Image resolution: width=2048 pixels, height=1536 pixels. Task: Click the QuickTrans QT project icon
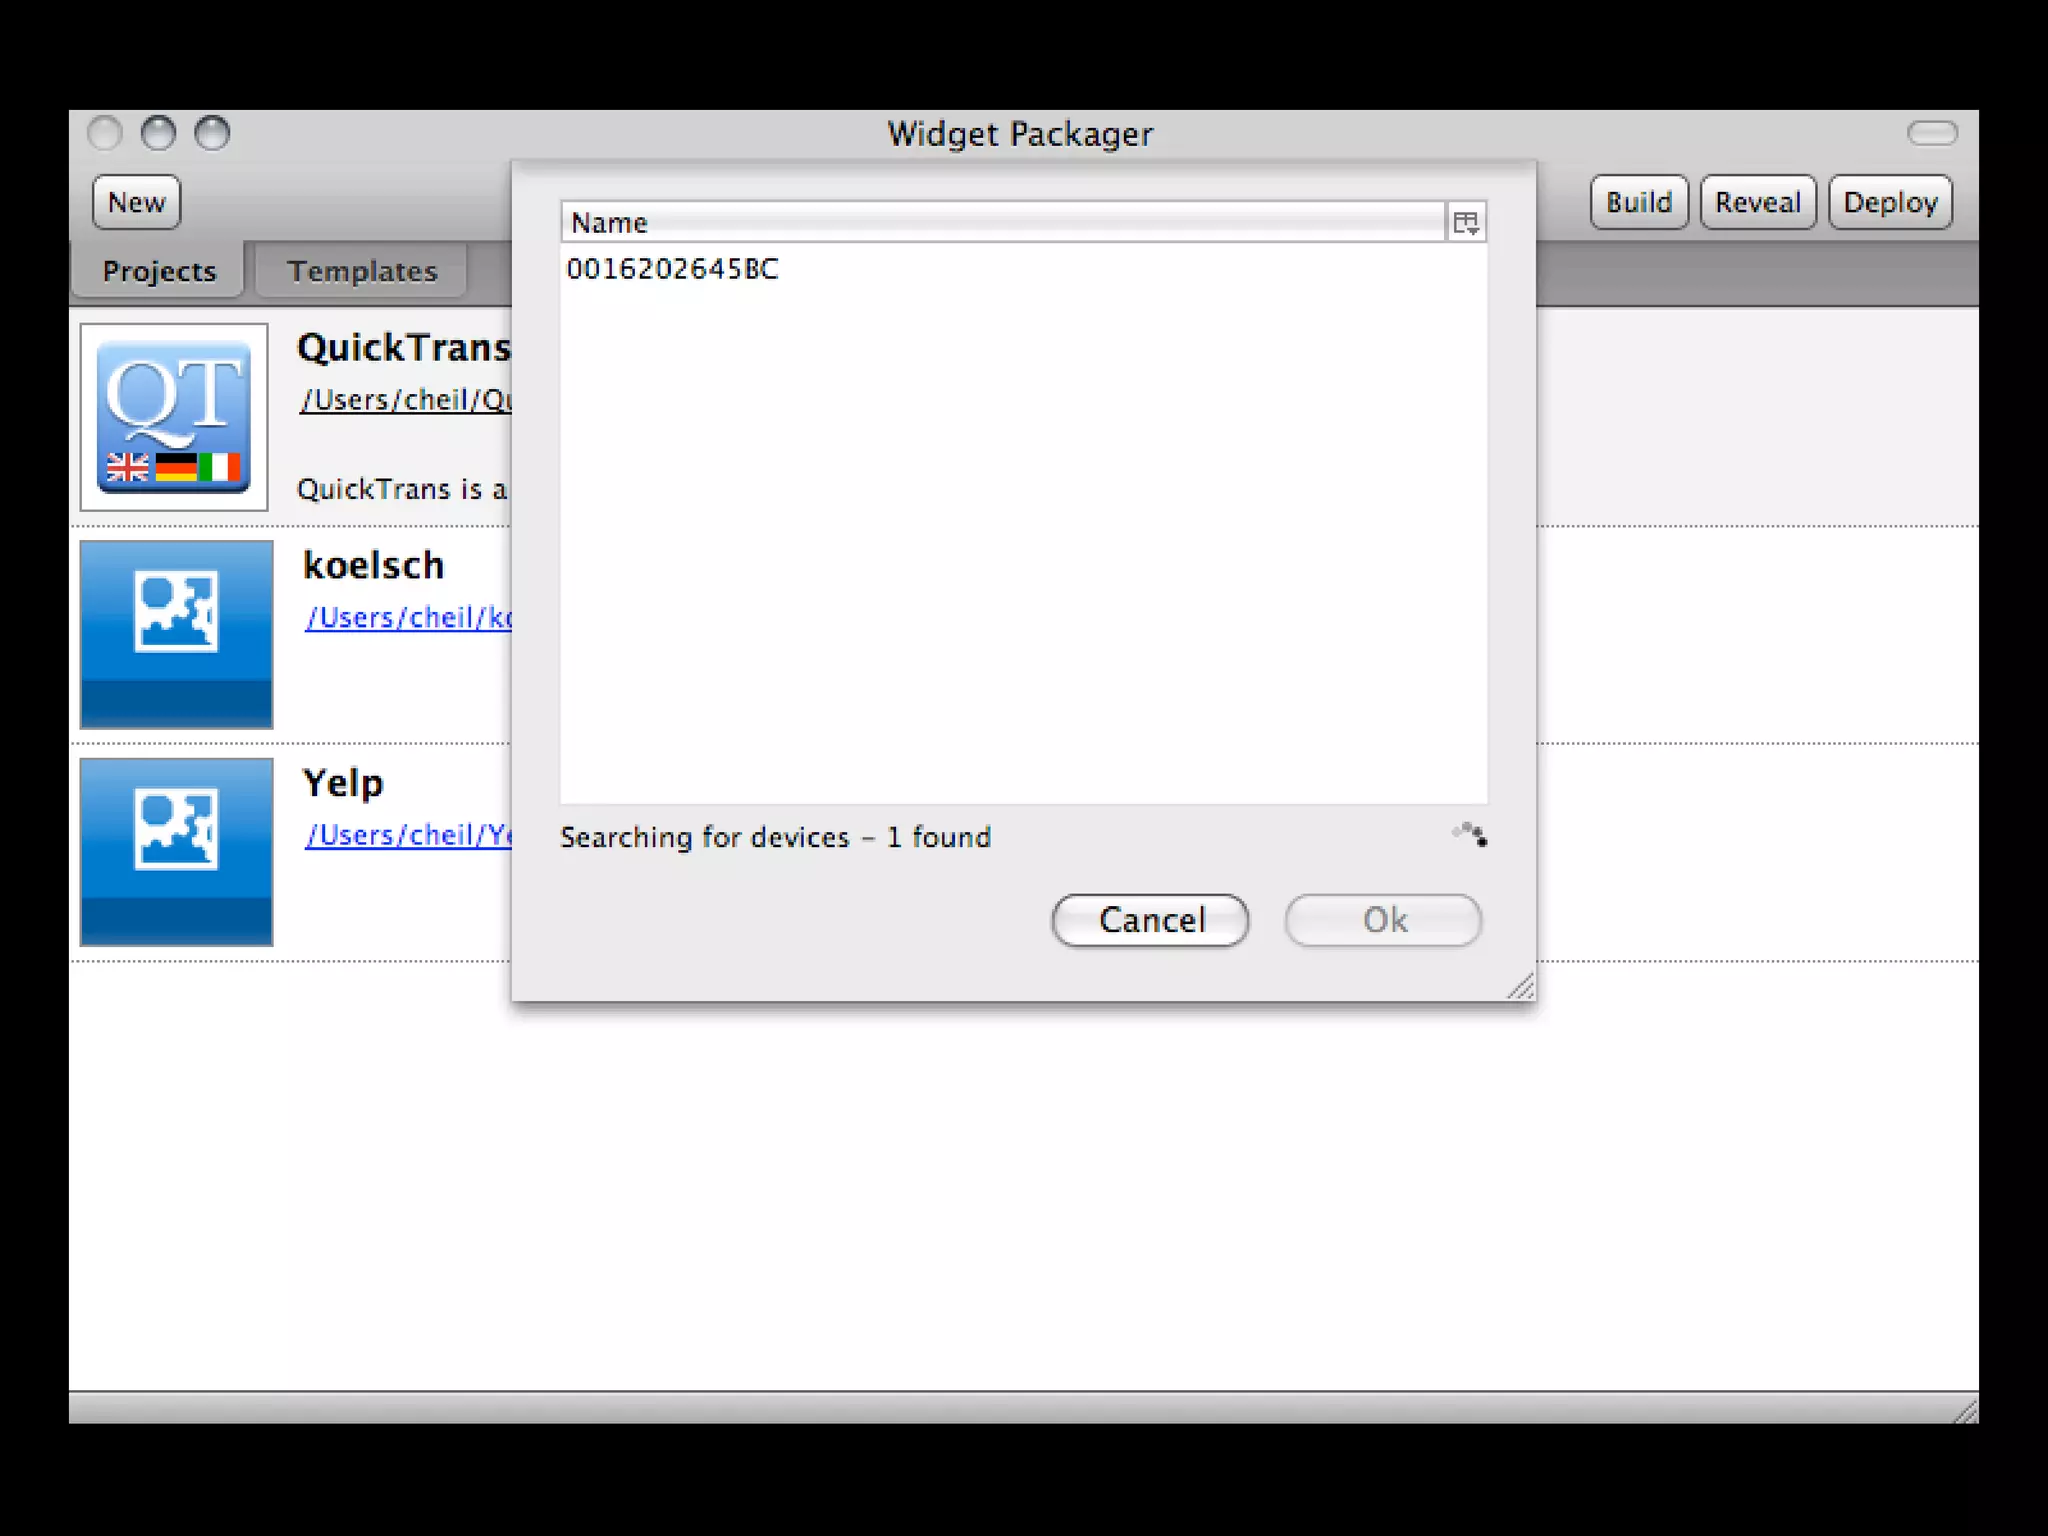point(174,417)
